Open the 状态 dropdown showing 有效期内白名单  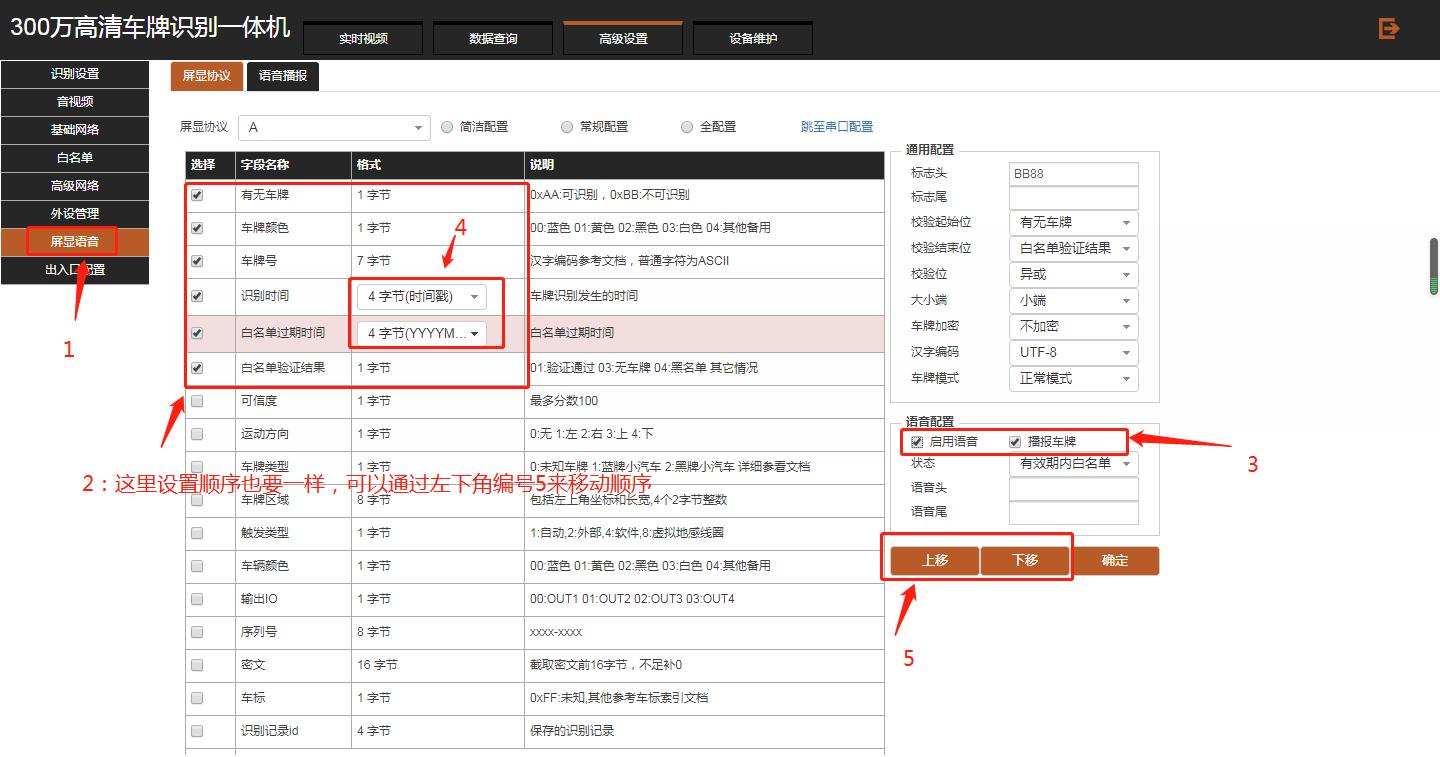coord(1074,464)
